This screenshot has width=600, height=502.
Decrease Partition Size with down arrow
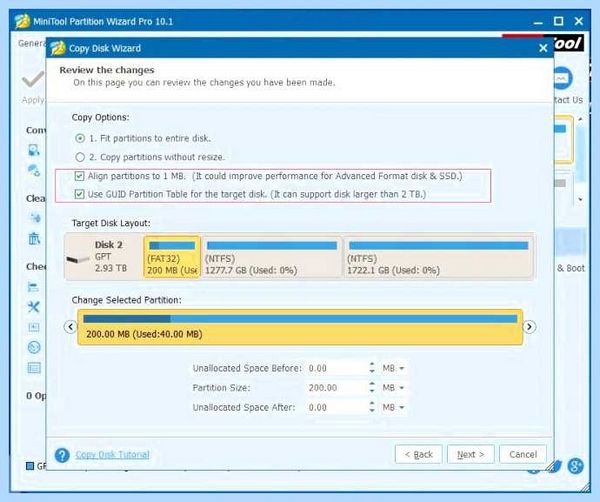pyautogui.click(x=372, y=391)
